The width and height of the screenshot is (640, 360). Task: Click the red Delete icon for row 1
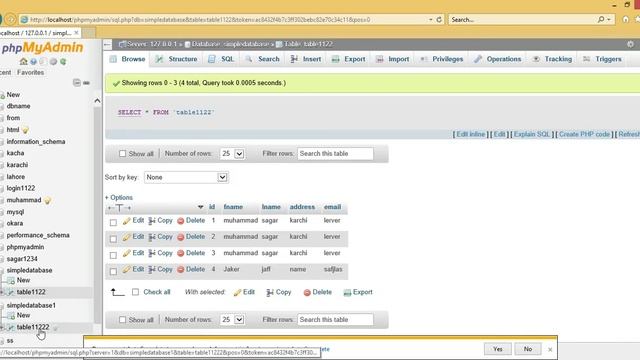[x=181, y=221]
